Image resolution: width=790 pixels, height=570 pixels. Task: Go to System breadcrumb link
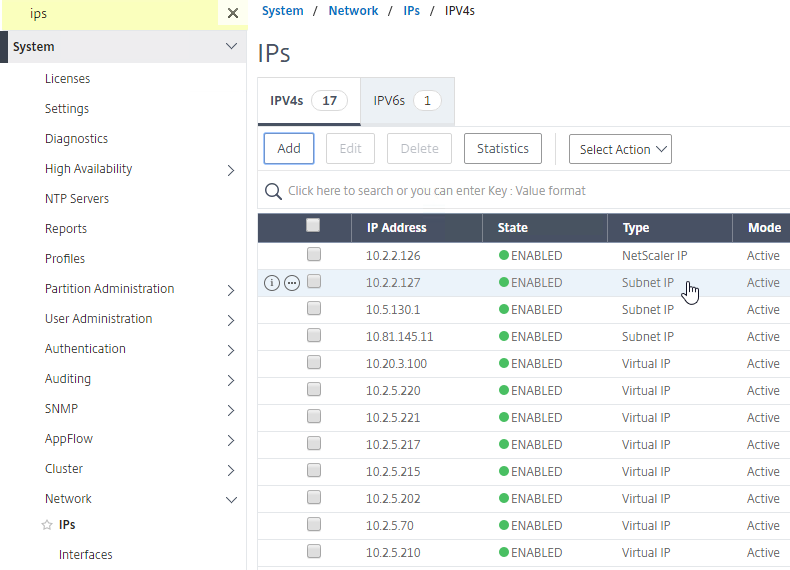(283, 11)
